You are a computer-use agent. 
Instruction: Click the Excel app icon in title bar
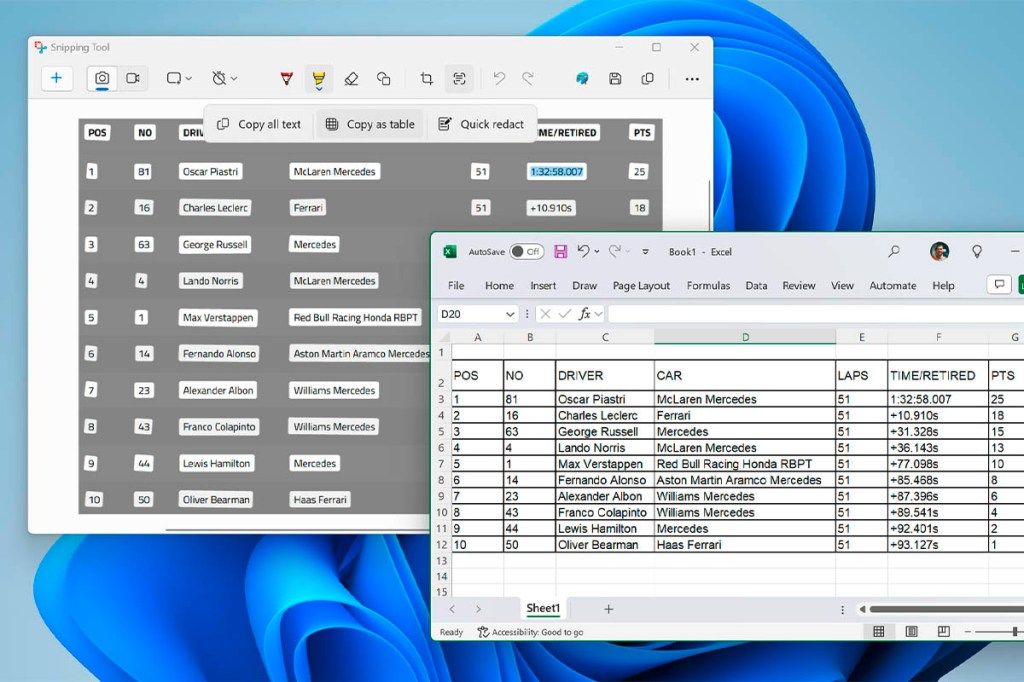click(x=449, y=252)
